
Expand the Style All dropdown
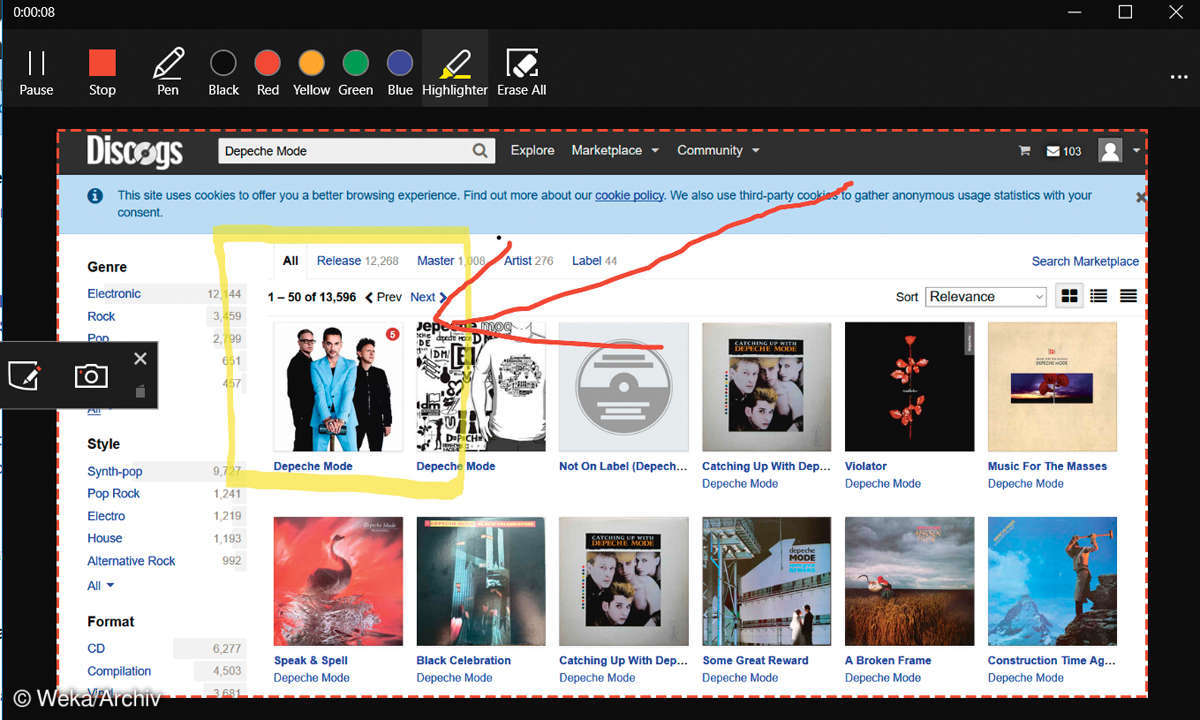coord(100,585)
